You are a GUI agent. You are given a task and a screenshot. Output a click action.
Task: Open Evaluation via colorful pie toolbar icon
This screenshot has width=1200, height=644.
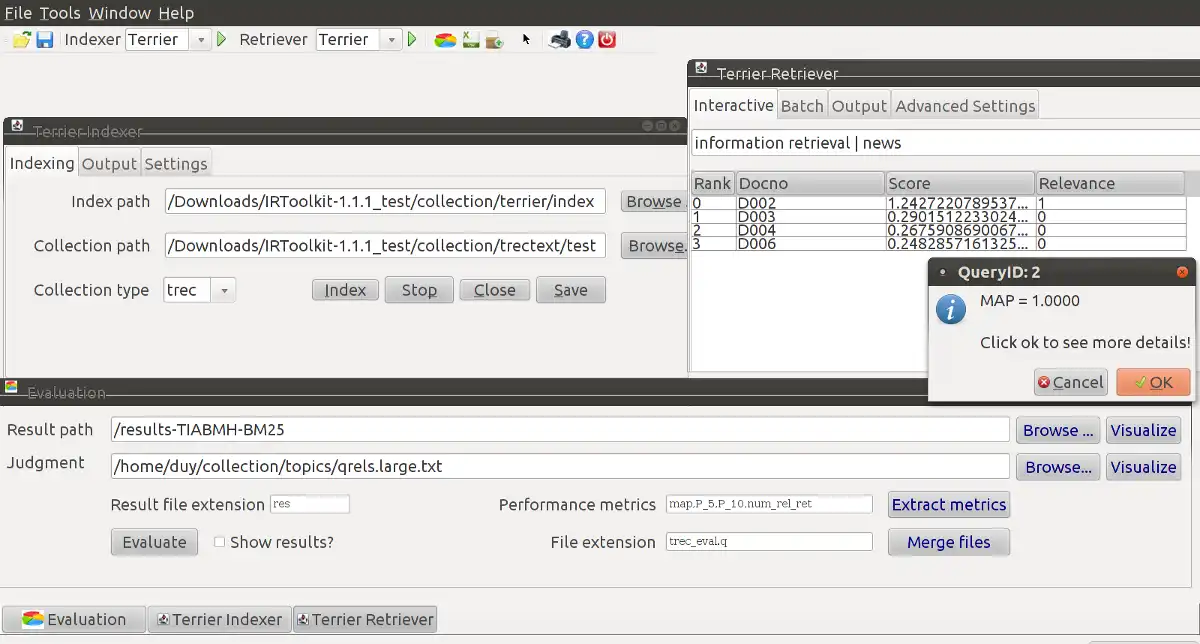click(446, 40)
